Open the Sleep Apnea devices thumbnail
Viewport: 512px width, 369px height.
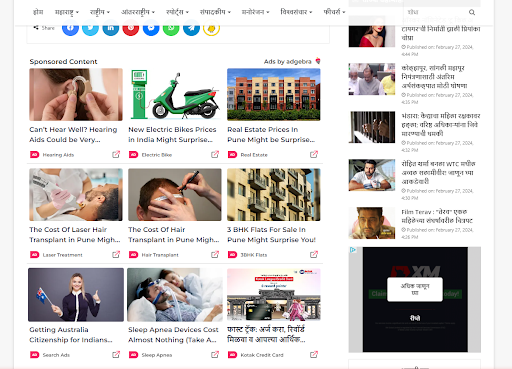point(175,295)
